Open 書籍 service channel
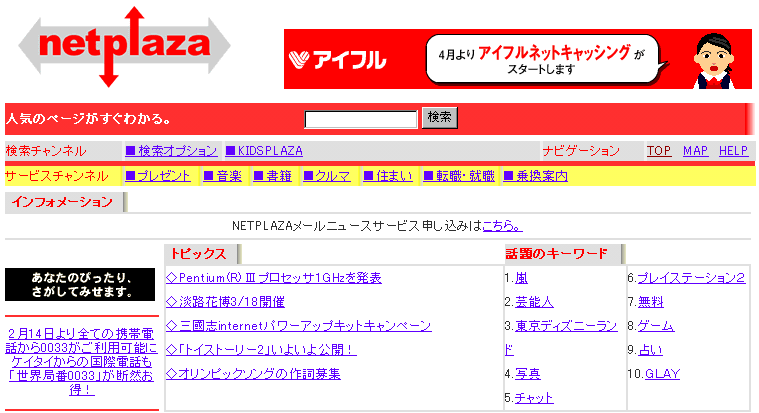The image size is (759, 413). 273,176
